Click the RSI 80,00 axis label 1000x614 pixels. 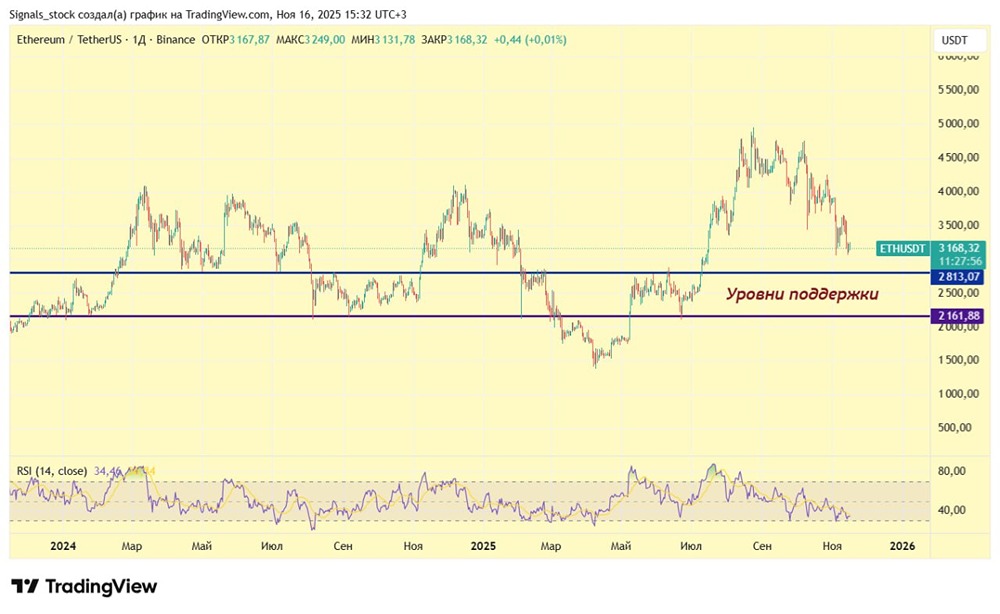[x=952, y=471]
